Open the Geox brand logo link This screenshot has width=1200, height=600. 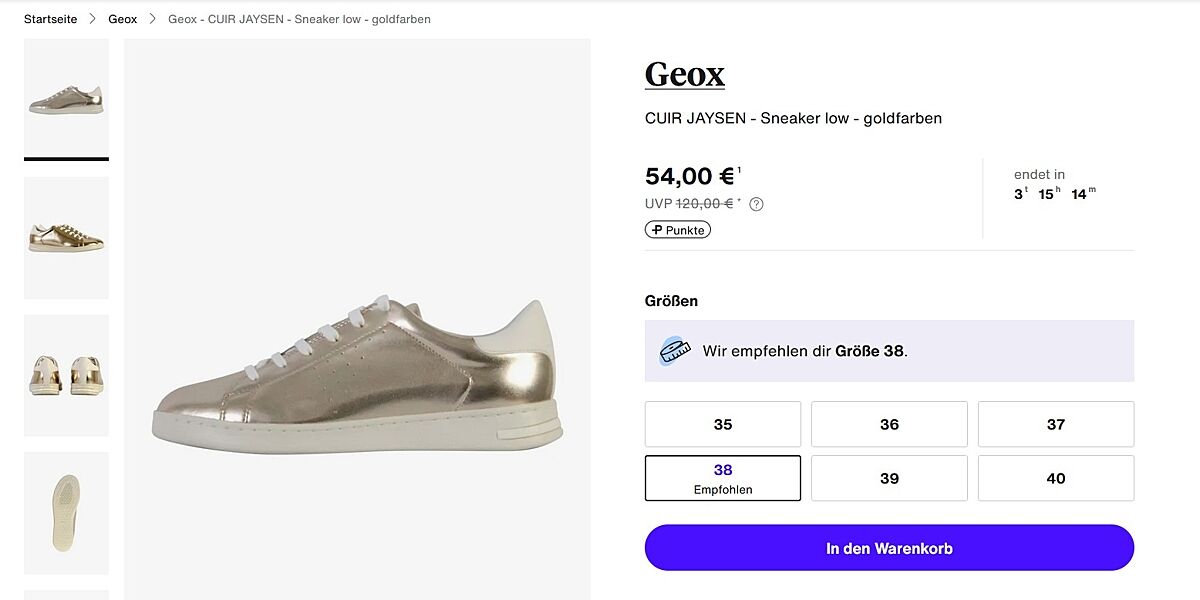coord(685,75)
